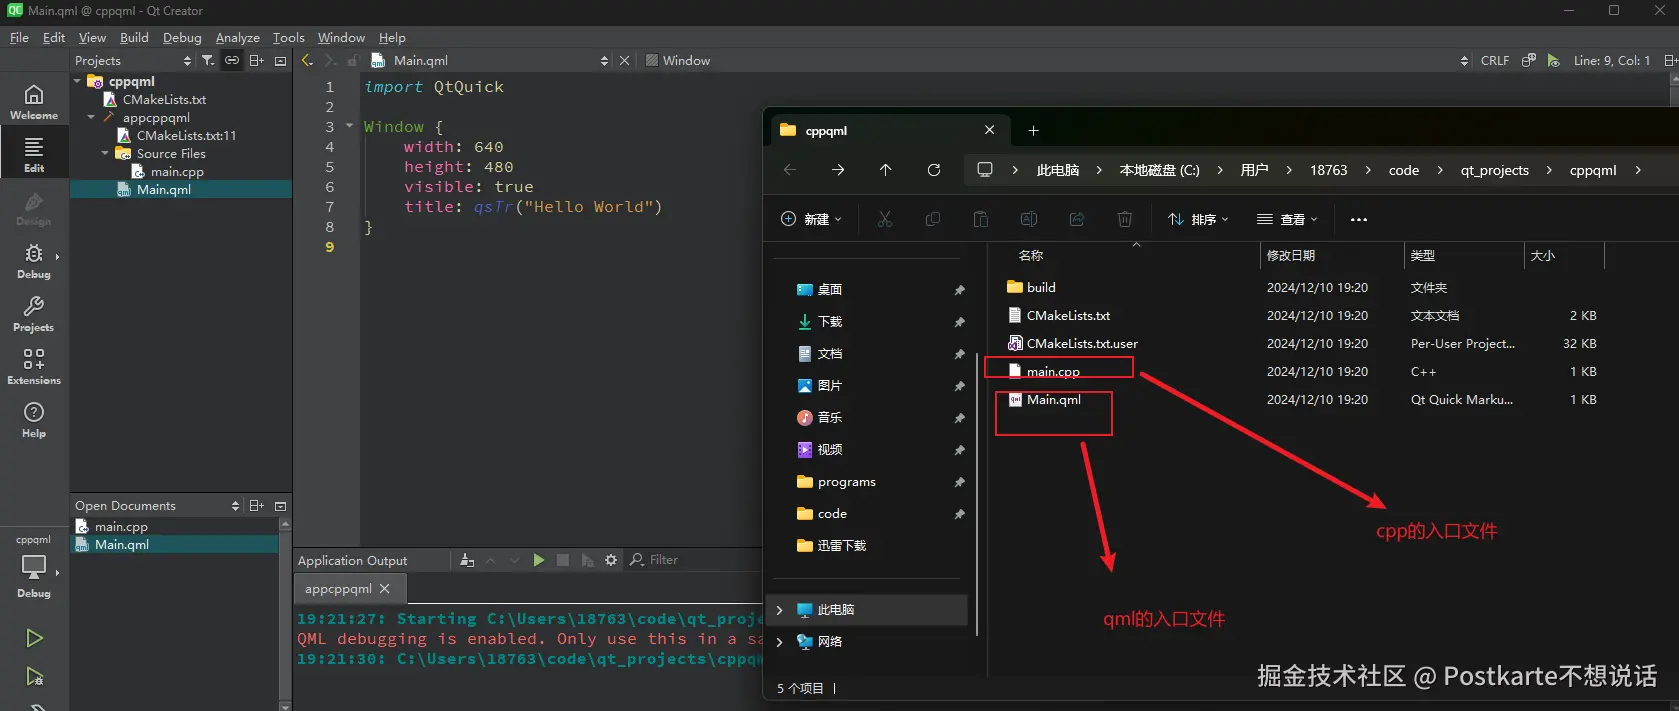This screenshot has height=711, width=1679.
Task: Collapse the cppqml project tree node
Action: (x=78, y=81)
